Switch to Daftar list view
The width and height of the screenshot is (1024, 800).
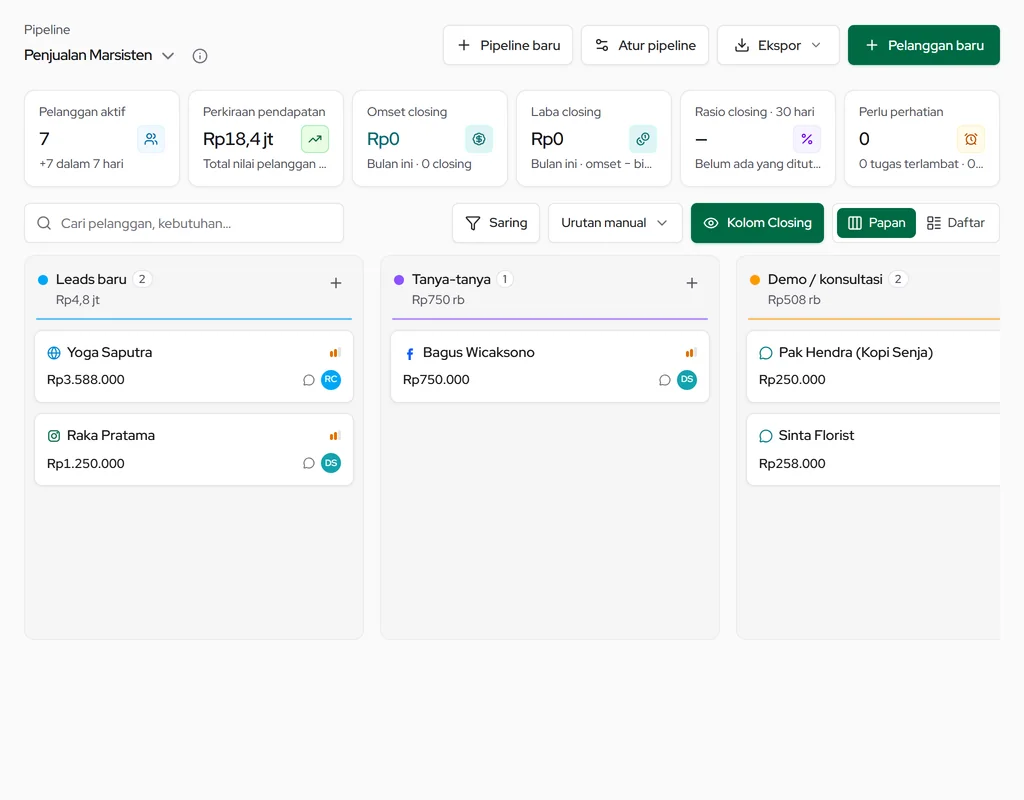(955, 223)
